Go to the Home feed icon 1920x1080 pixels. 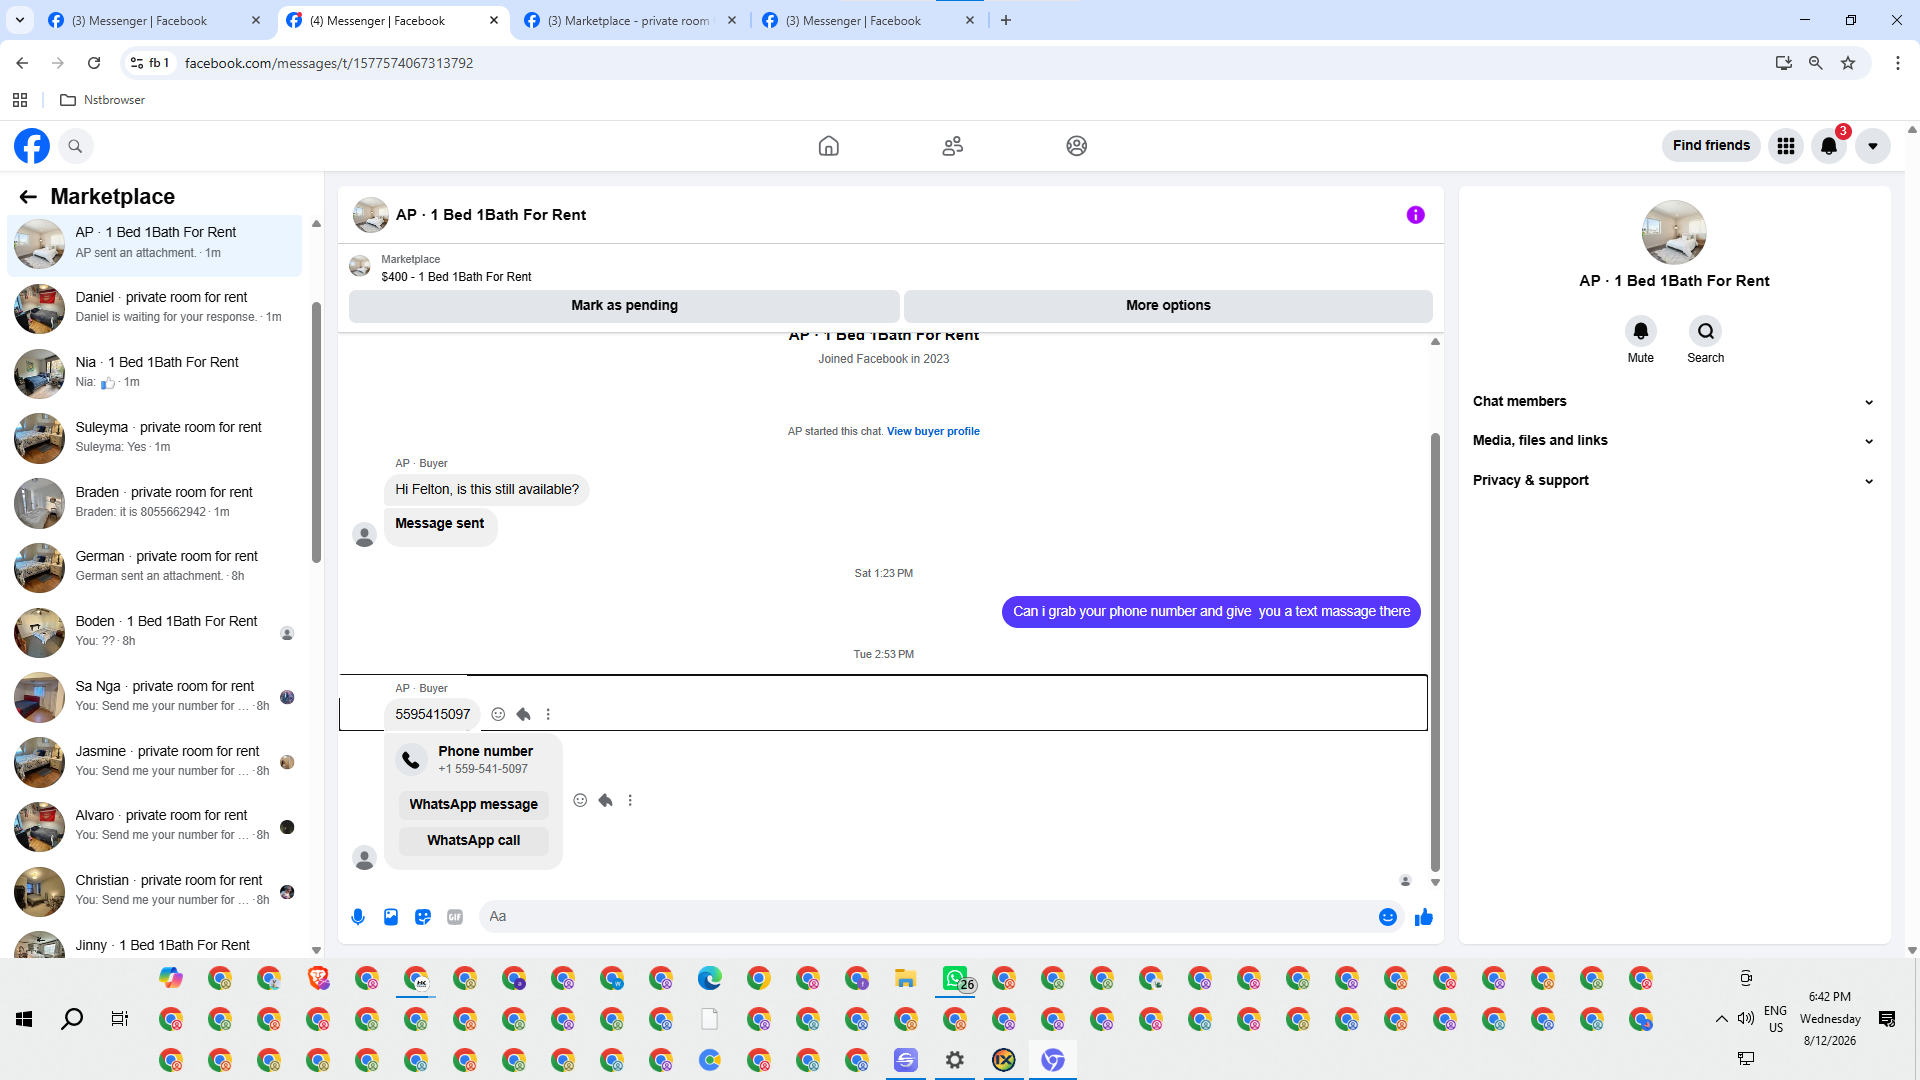point(829,146)
